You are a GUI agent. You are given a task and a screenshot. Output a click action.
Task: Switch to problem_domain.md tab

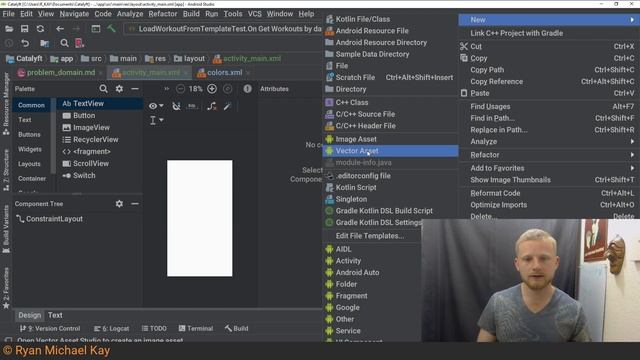coord(60,73)
